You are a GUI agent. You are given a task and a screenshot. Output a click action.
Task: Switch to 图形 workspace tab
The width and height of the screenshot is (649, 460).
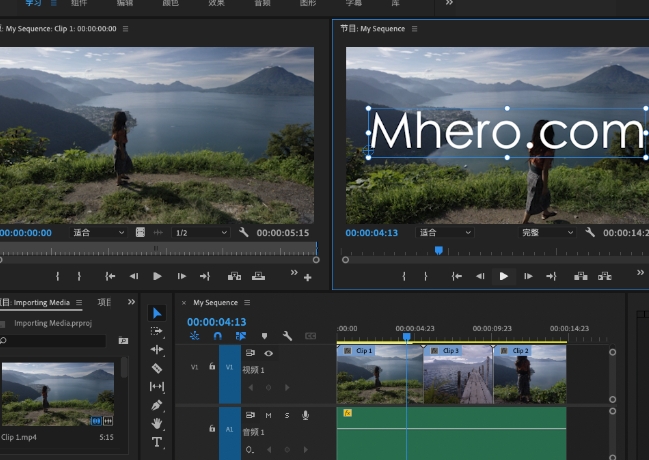(308, 3)
